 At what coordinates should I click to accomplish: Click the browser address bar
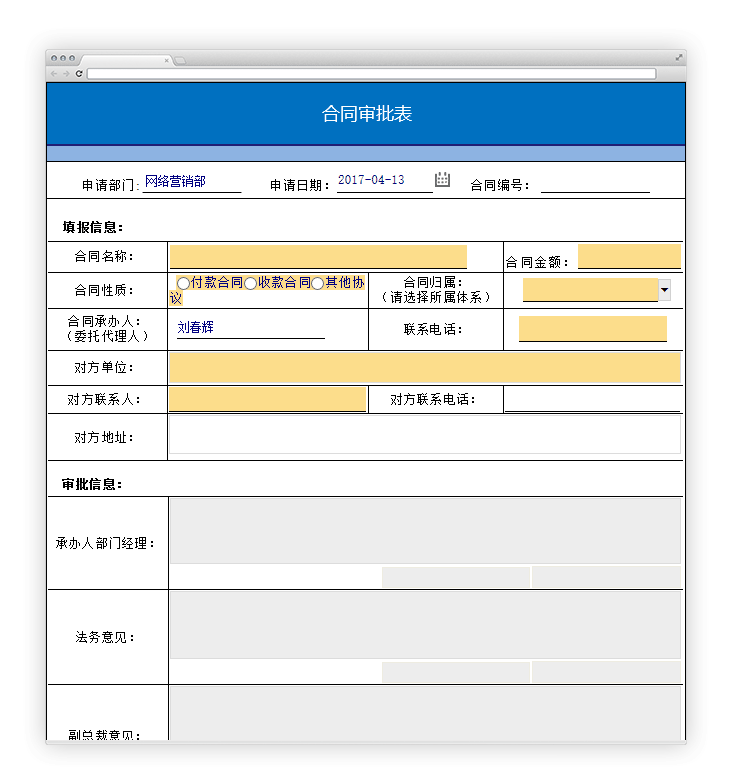(x=370, y=74)
